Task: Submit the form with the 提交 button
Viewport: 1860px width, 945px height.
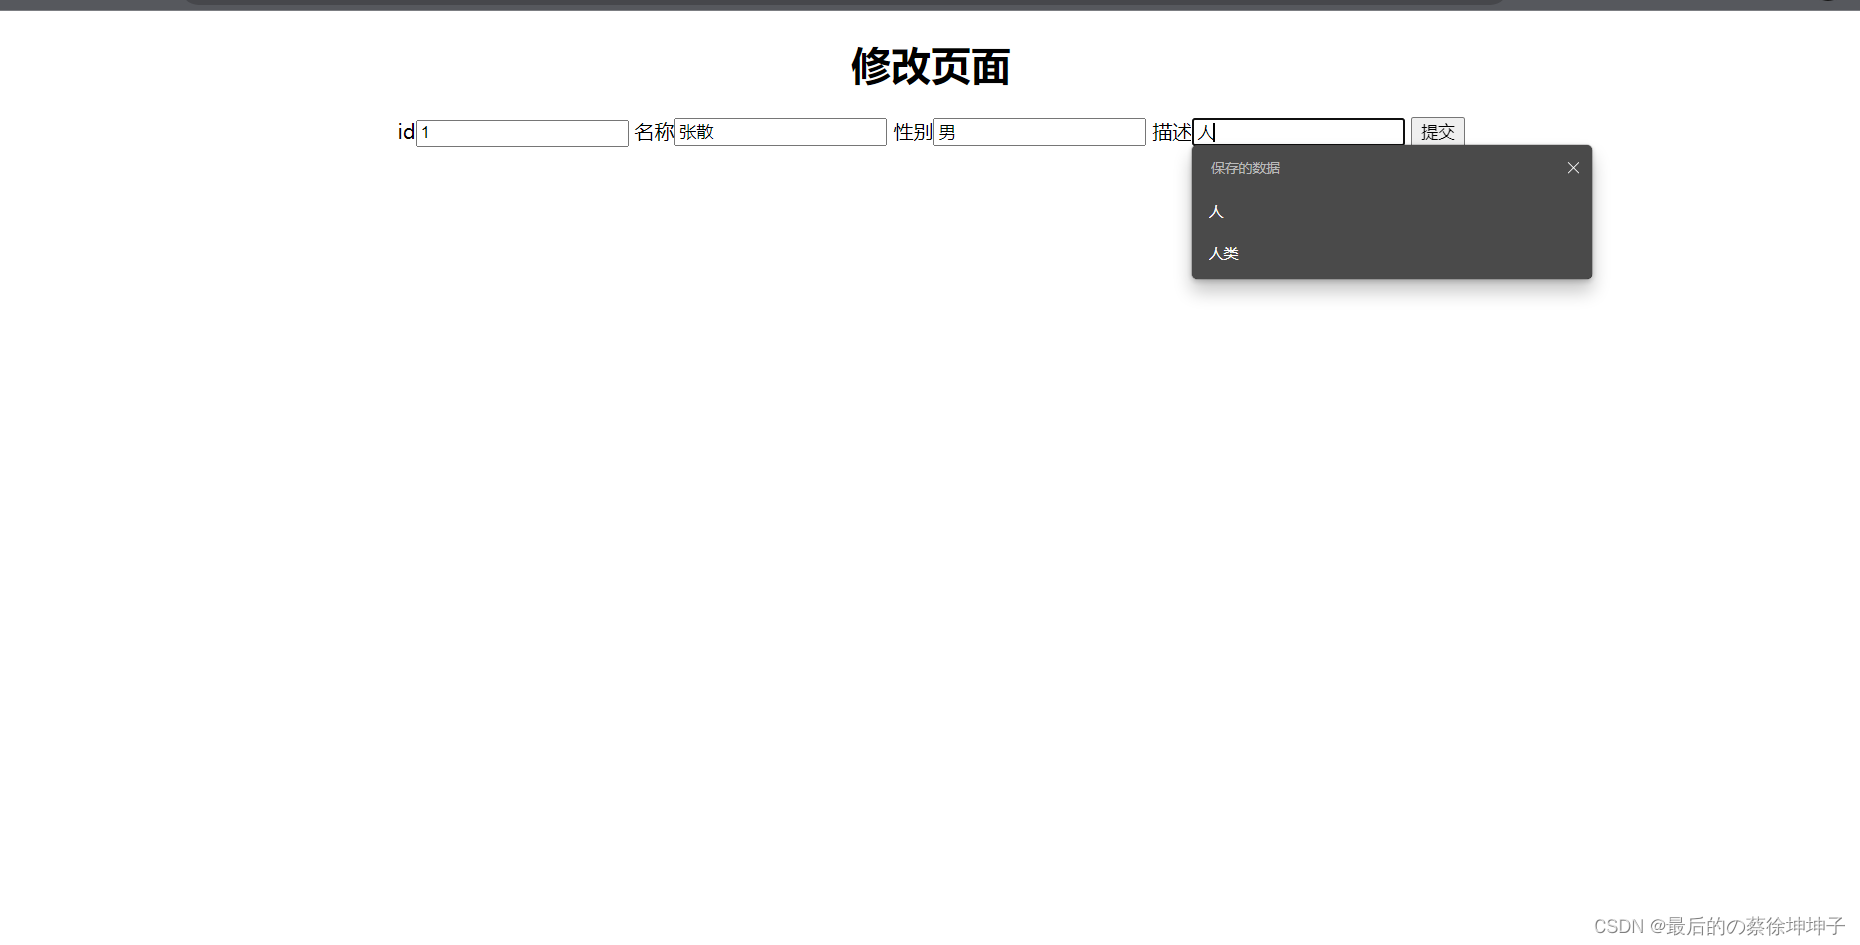Action: click(1437, 132)
